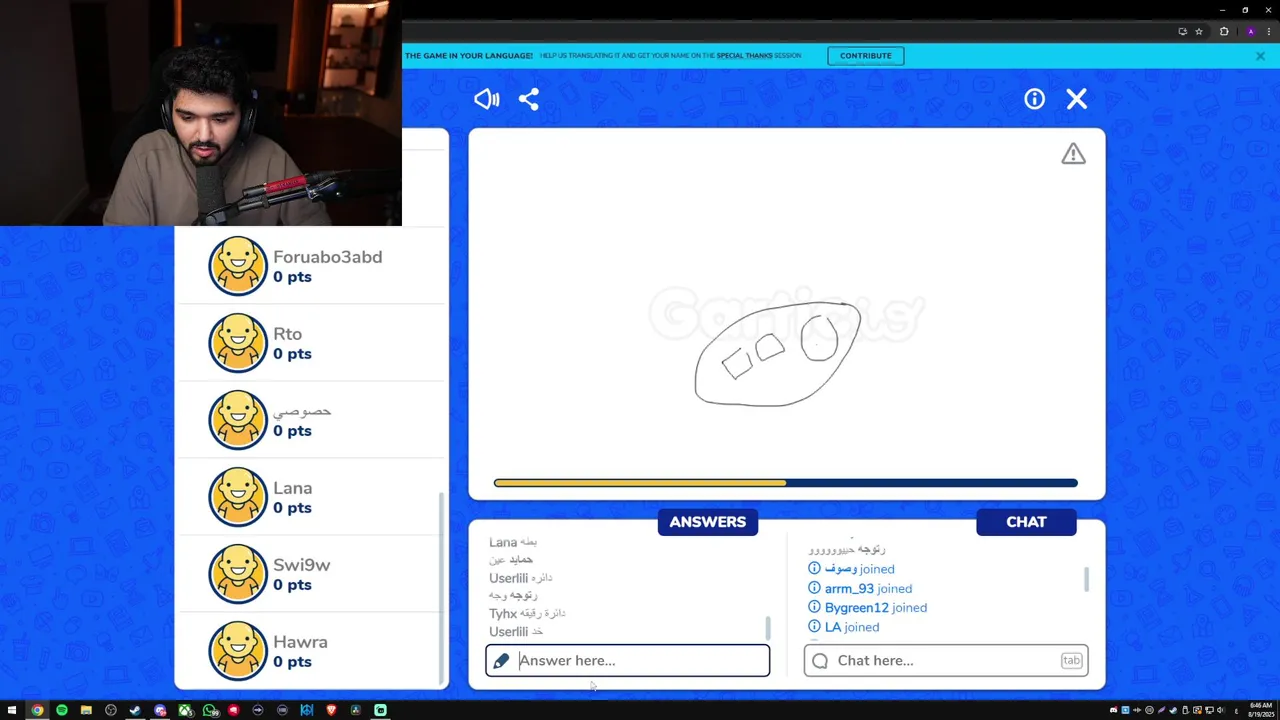
Task: Mute the game sound speaker icon
Action: pyautogui.click(x=487, y=99)
